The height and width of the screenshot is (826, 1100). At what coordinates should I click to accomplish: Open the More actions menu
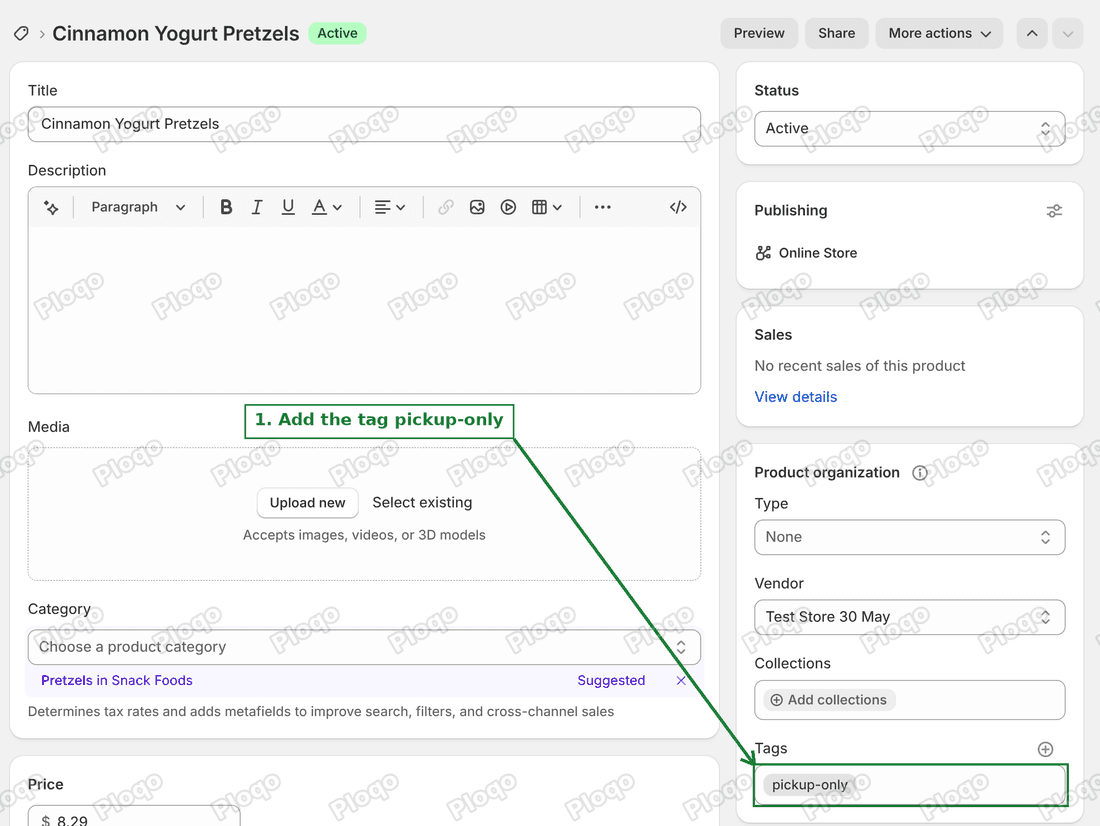(x=939, y=33)
